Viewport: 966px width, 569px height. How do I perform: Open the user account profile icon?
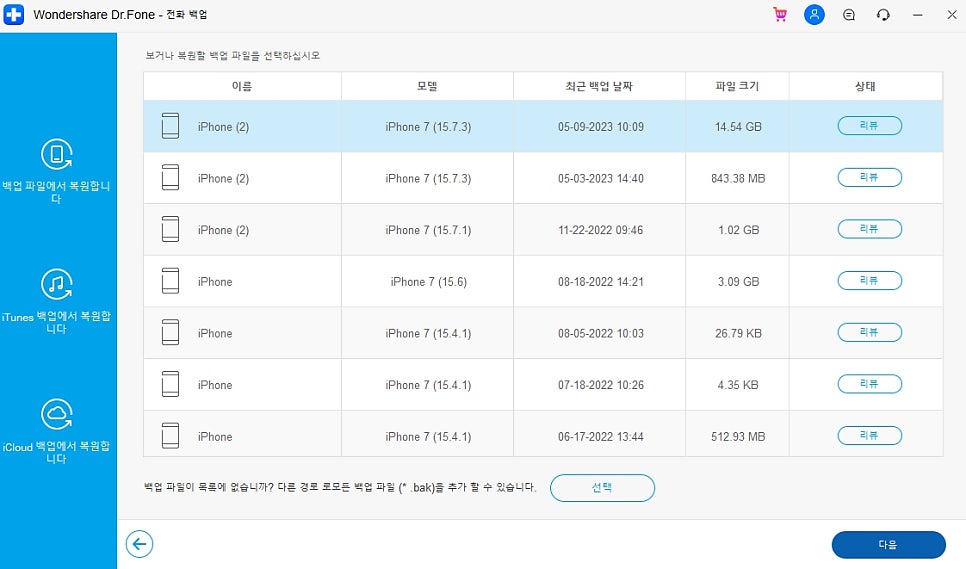(814, 15)
